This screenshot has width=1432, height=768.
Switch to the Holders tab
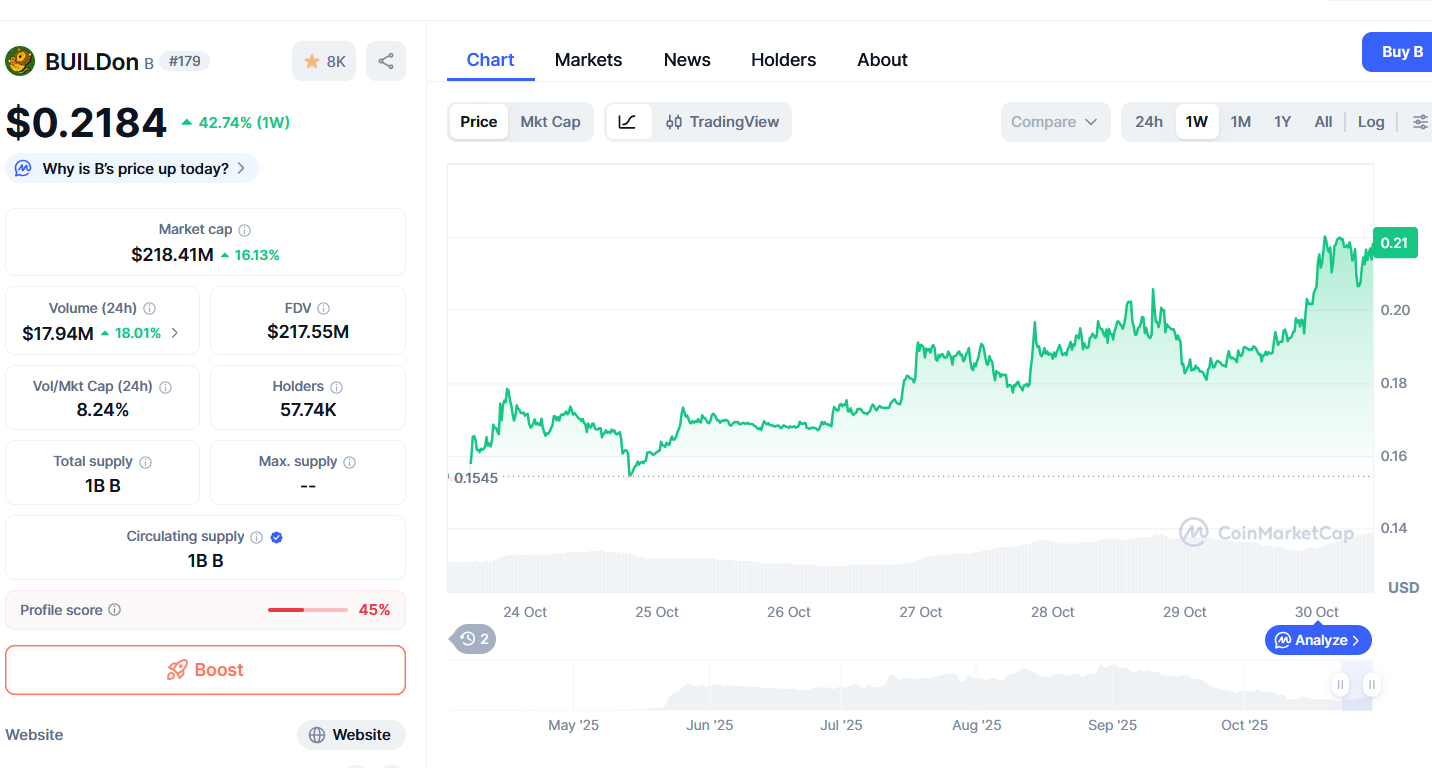(783, 60)
